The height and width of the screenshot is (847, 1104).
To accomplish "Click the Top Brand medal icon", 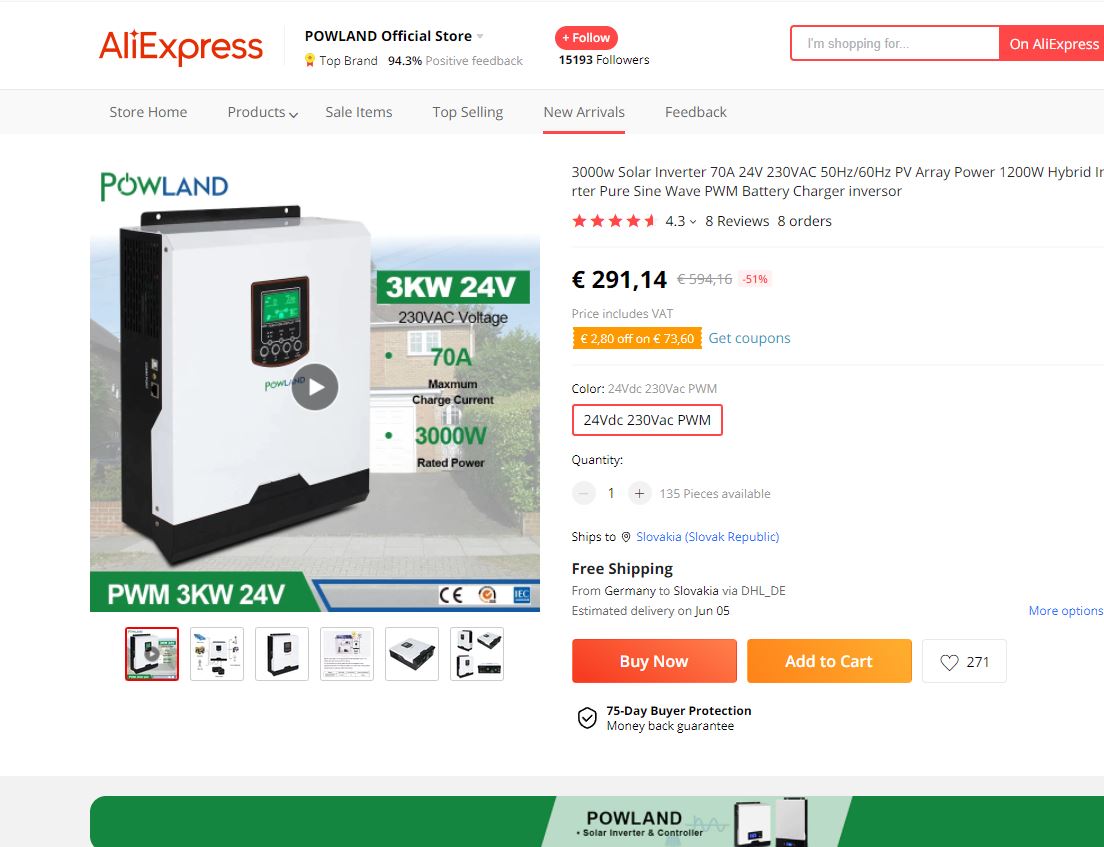I will click(x=309, y=61).
